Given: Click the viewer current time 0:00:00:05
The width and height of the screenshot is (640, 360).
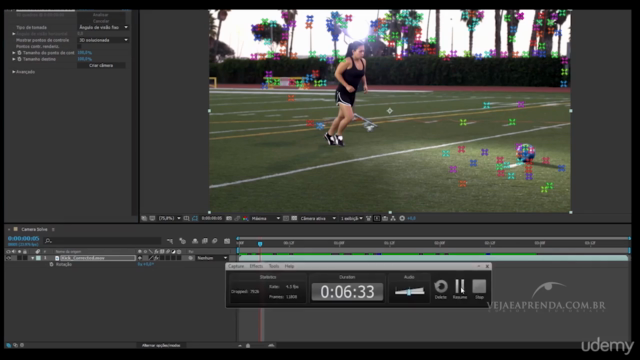Looking at the screenshot, I should [212, 218].
